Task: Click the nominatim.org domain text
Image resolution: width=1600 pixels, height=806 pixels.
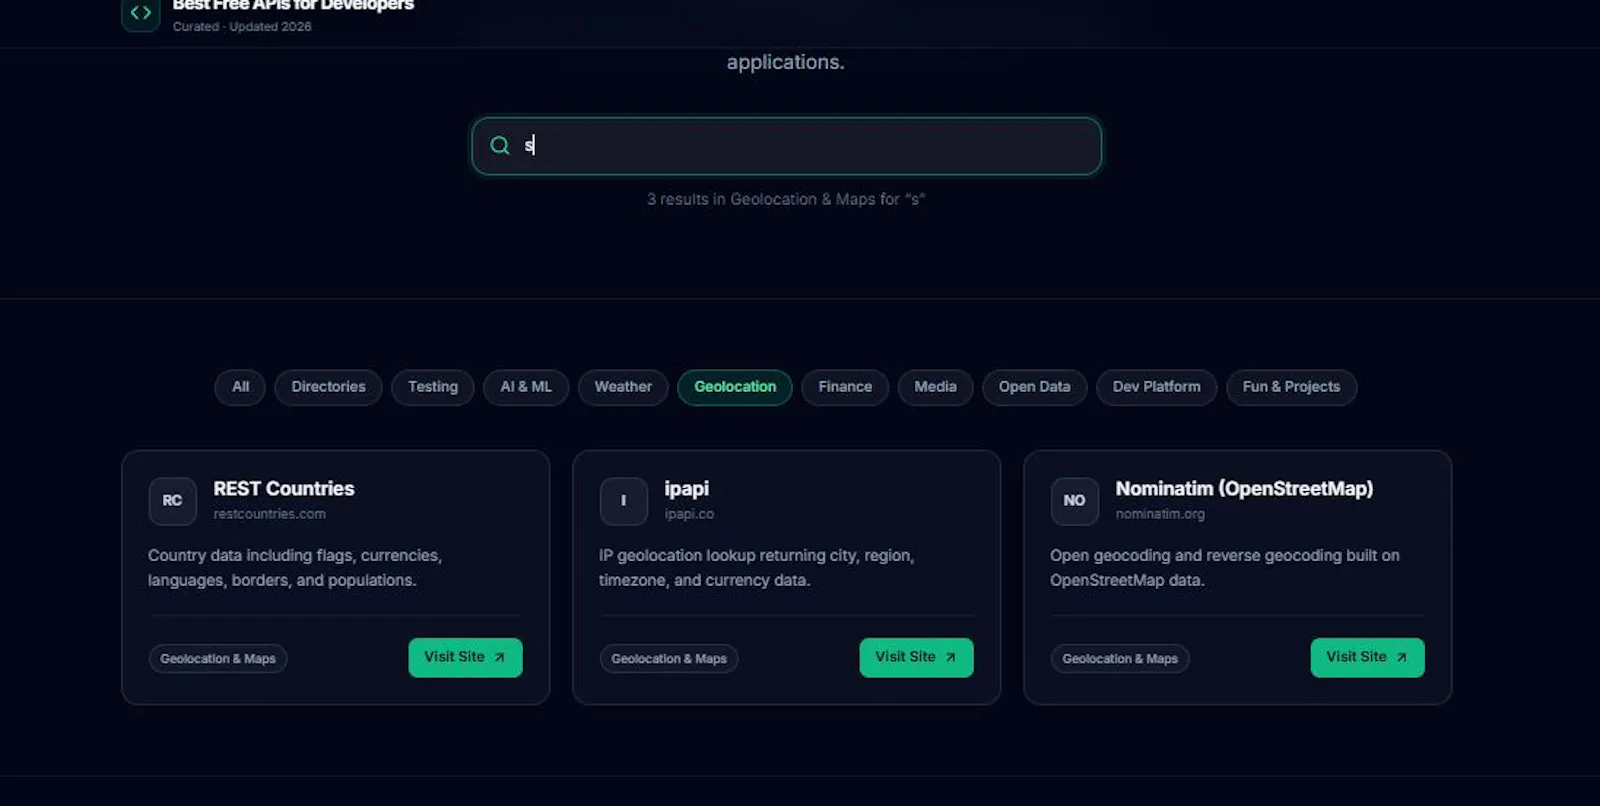Action: click(1160, 514)
